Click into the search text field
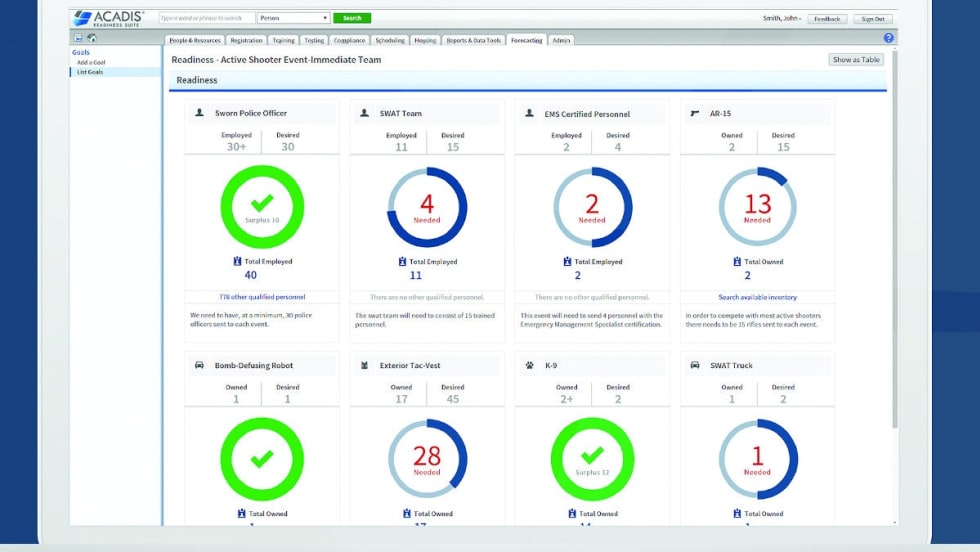Viewport: 980px width, 552px height. pyautogui.click(x=206, y=18)
